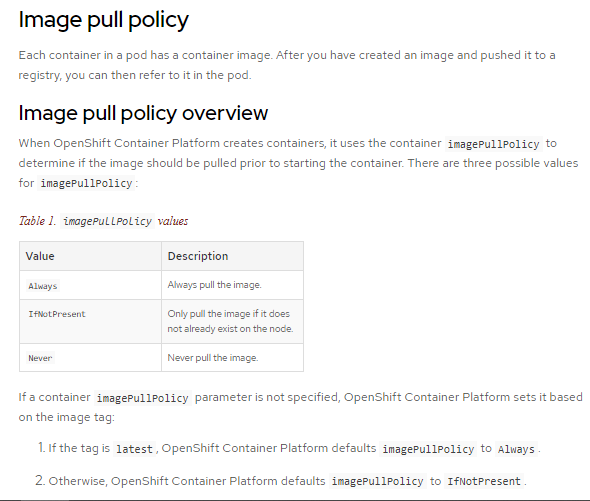Click the Table 1 imagePullPolicy values caption
590x501 pixels.
[103, 221]
